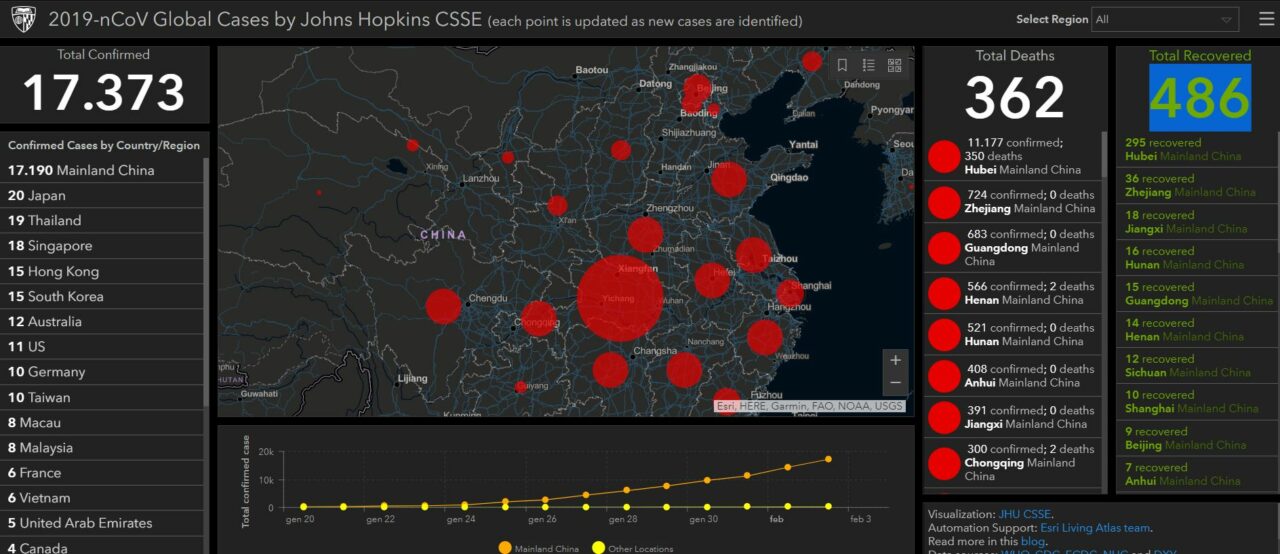Open the map bookmarks tool
This screenshot has height=554, width=1280.
[x=842, y=65]
